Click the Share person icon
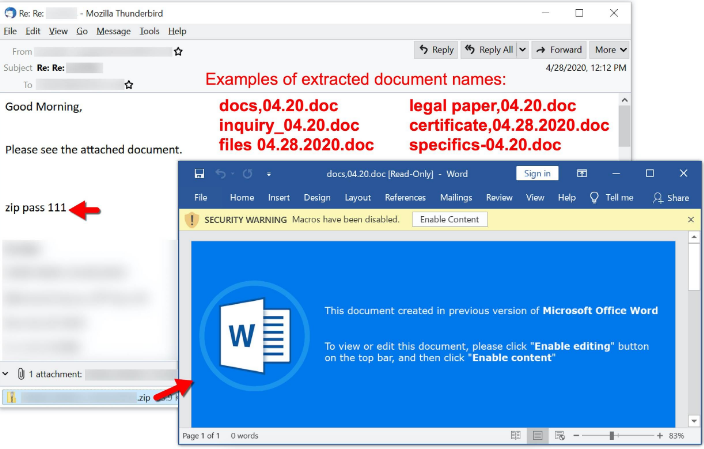Screen dimensions: 704x449 point(658,198)
